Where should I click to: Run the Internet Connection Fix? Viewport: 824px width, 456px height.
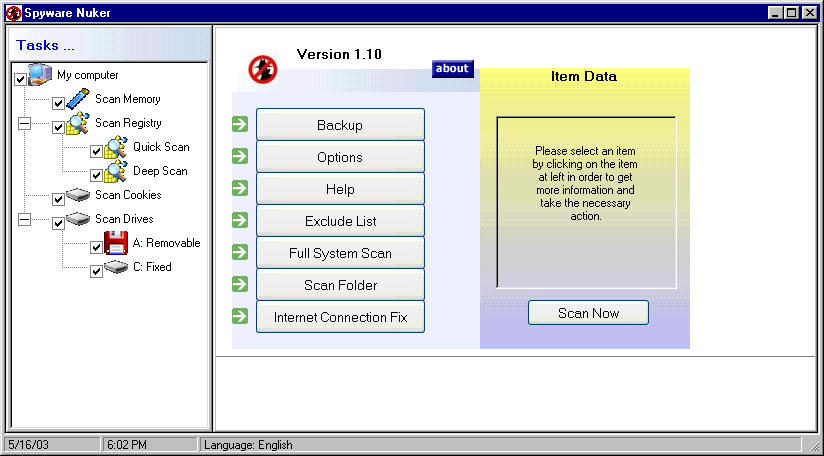340,317
